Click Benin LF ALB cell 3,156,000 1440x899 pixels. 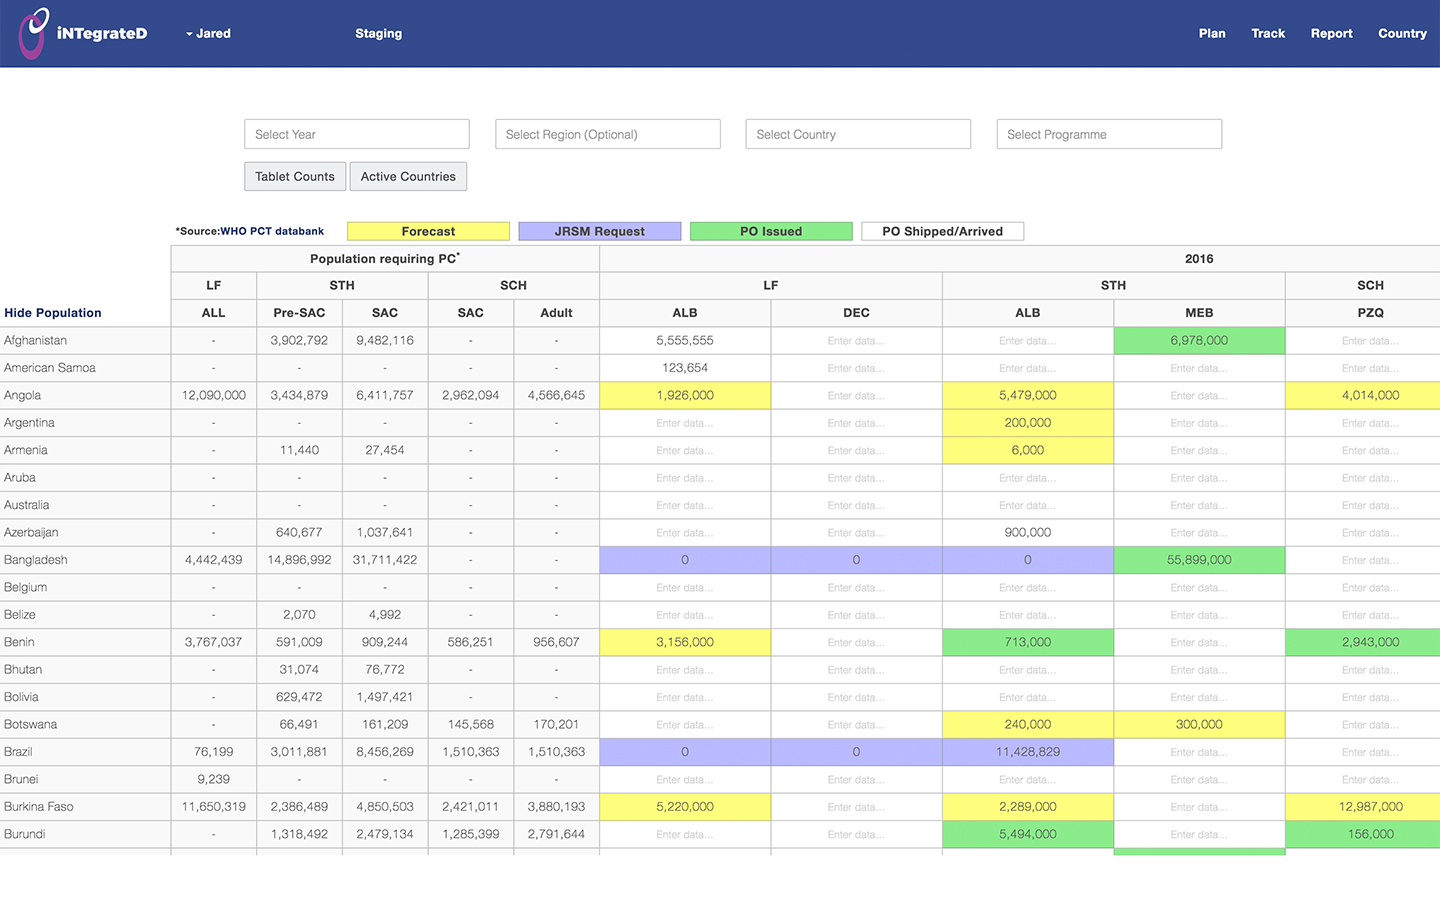click(x=685, y=643)
